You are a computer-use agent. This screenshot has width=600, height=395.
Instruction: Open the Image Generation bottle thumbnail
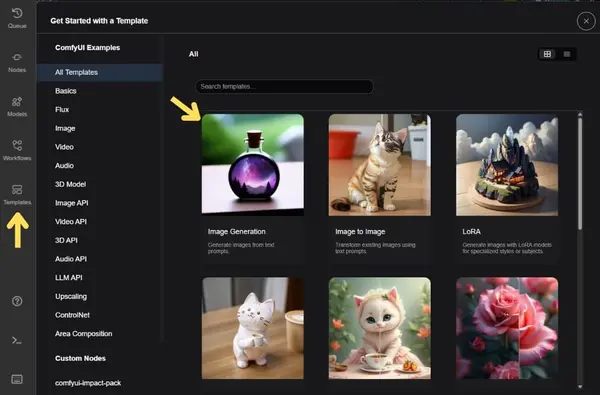[x=253, y=165]
